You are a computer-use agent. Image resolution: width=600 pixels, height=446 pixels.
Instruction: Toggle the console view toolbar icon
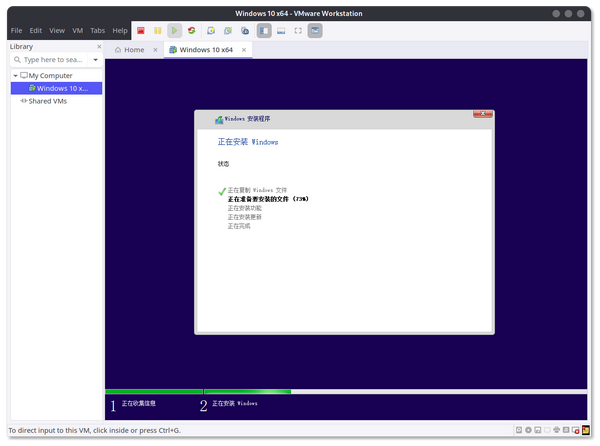pos(315,31)
